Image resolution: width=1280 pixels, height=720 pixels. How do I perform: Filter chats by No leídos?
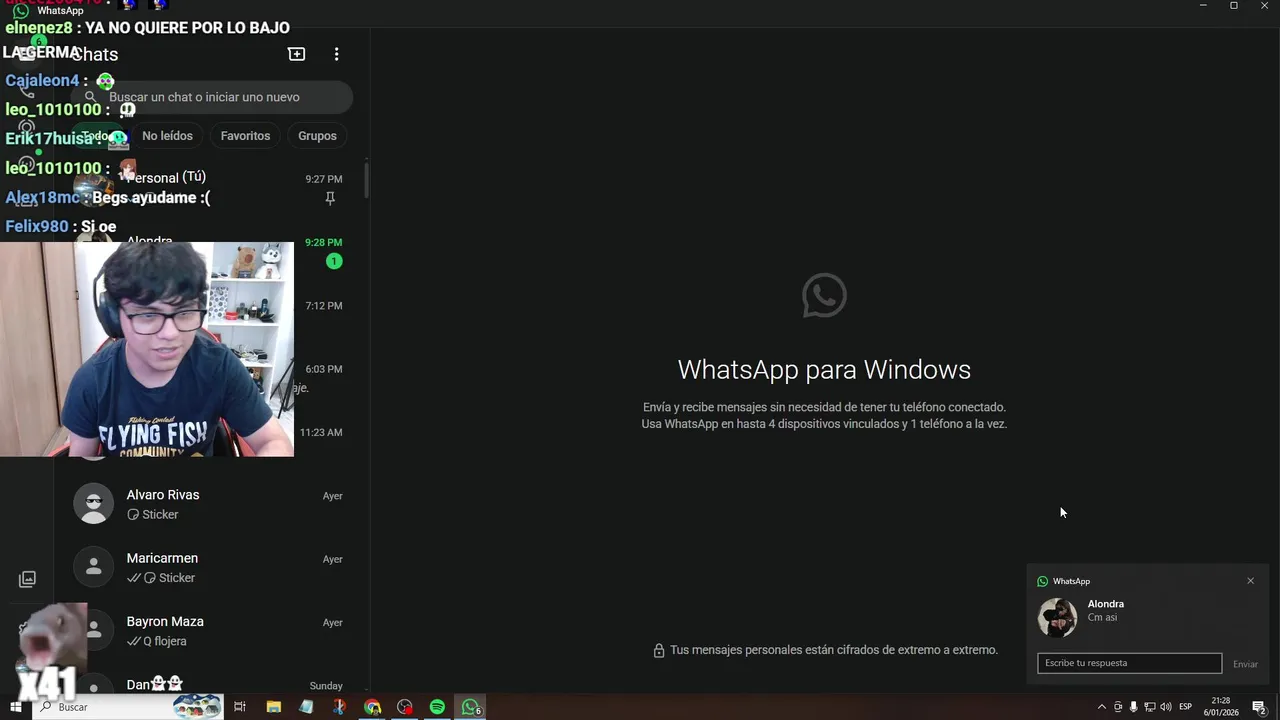(167, 136)
